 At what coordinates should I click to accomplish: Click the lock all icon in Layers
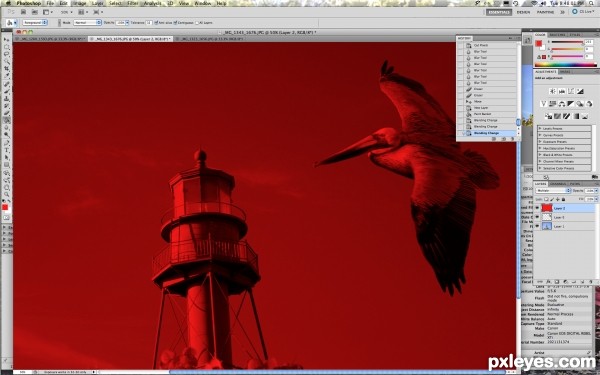click(x=563, y=199)
